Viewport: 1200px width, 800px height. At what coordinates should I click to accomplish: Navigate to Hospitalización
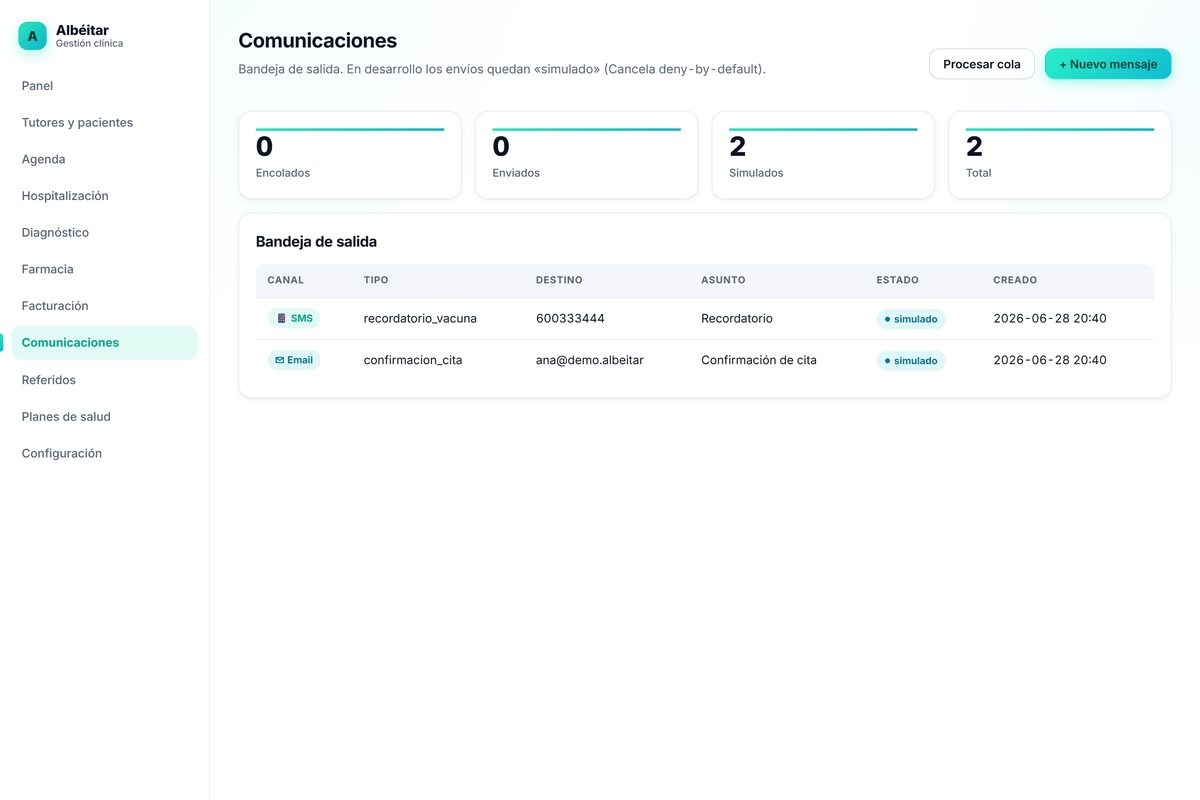coord(104,196)
